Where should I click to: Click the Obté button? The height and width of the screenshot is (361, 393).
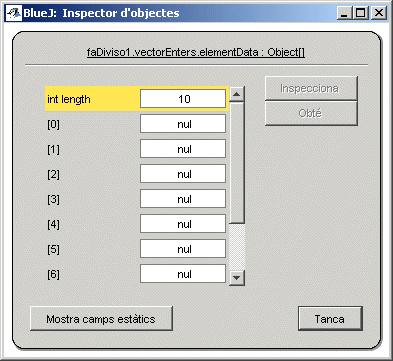(311, 113)
